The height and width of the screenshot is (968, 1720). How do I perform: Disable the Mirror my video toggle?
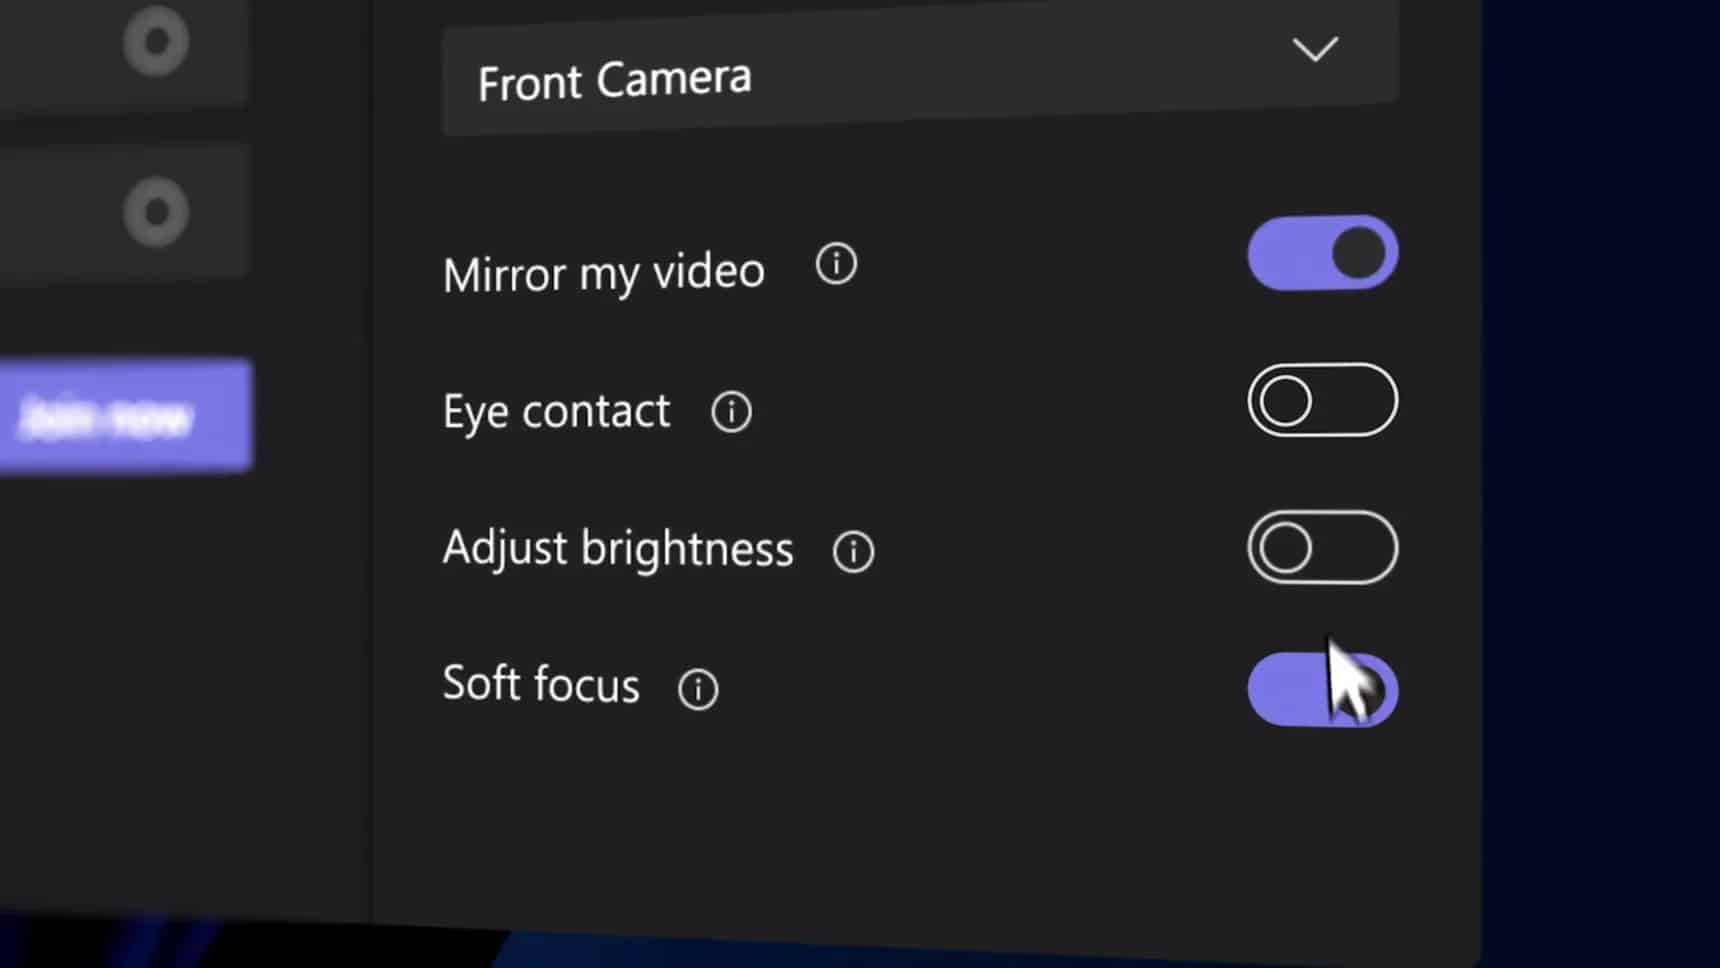click(x=1322, y=253)
